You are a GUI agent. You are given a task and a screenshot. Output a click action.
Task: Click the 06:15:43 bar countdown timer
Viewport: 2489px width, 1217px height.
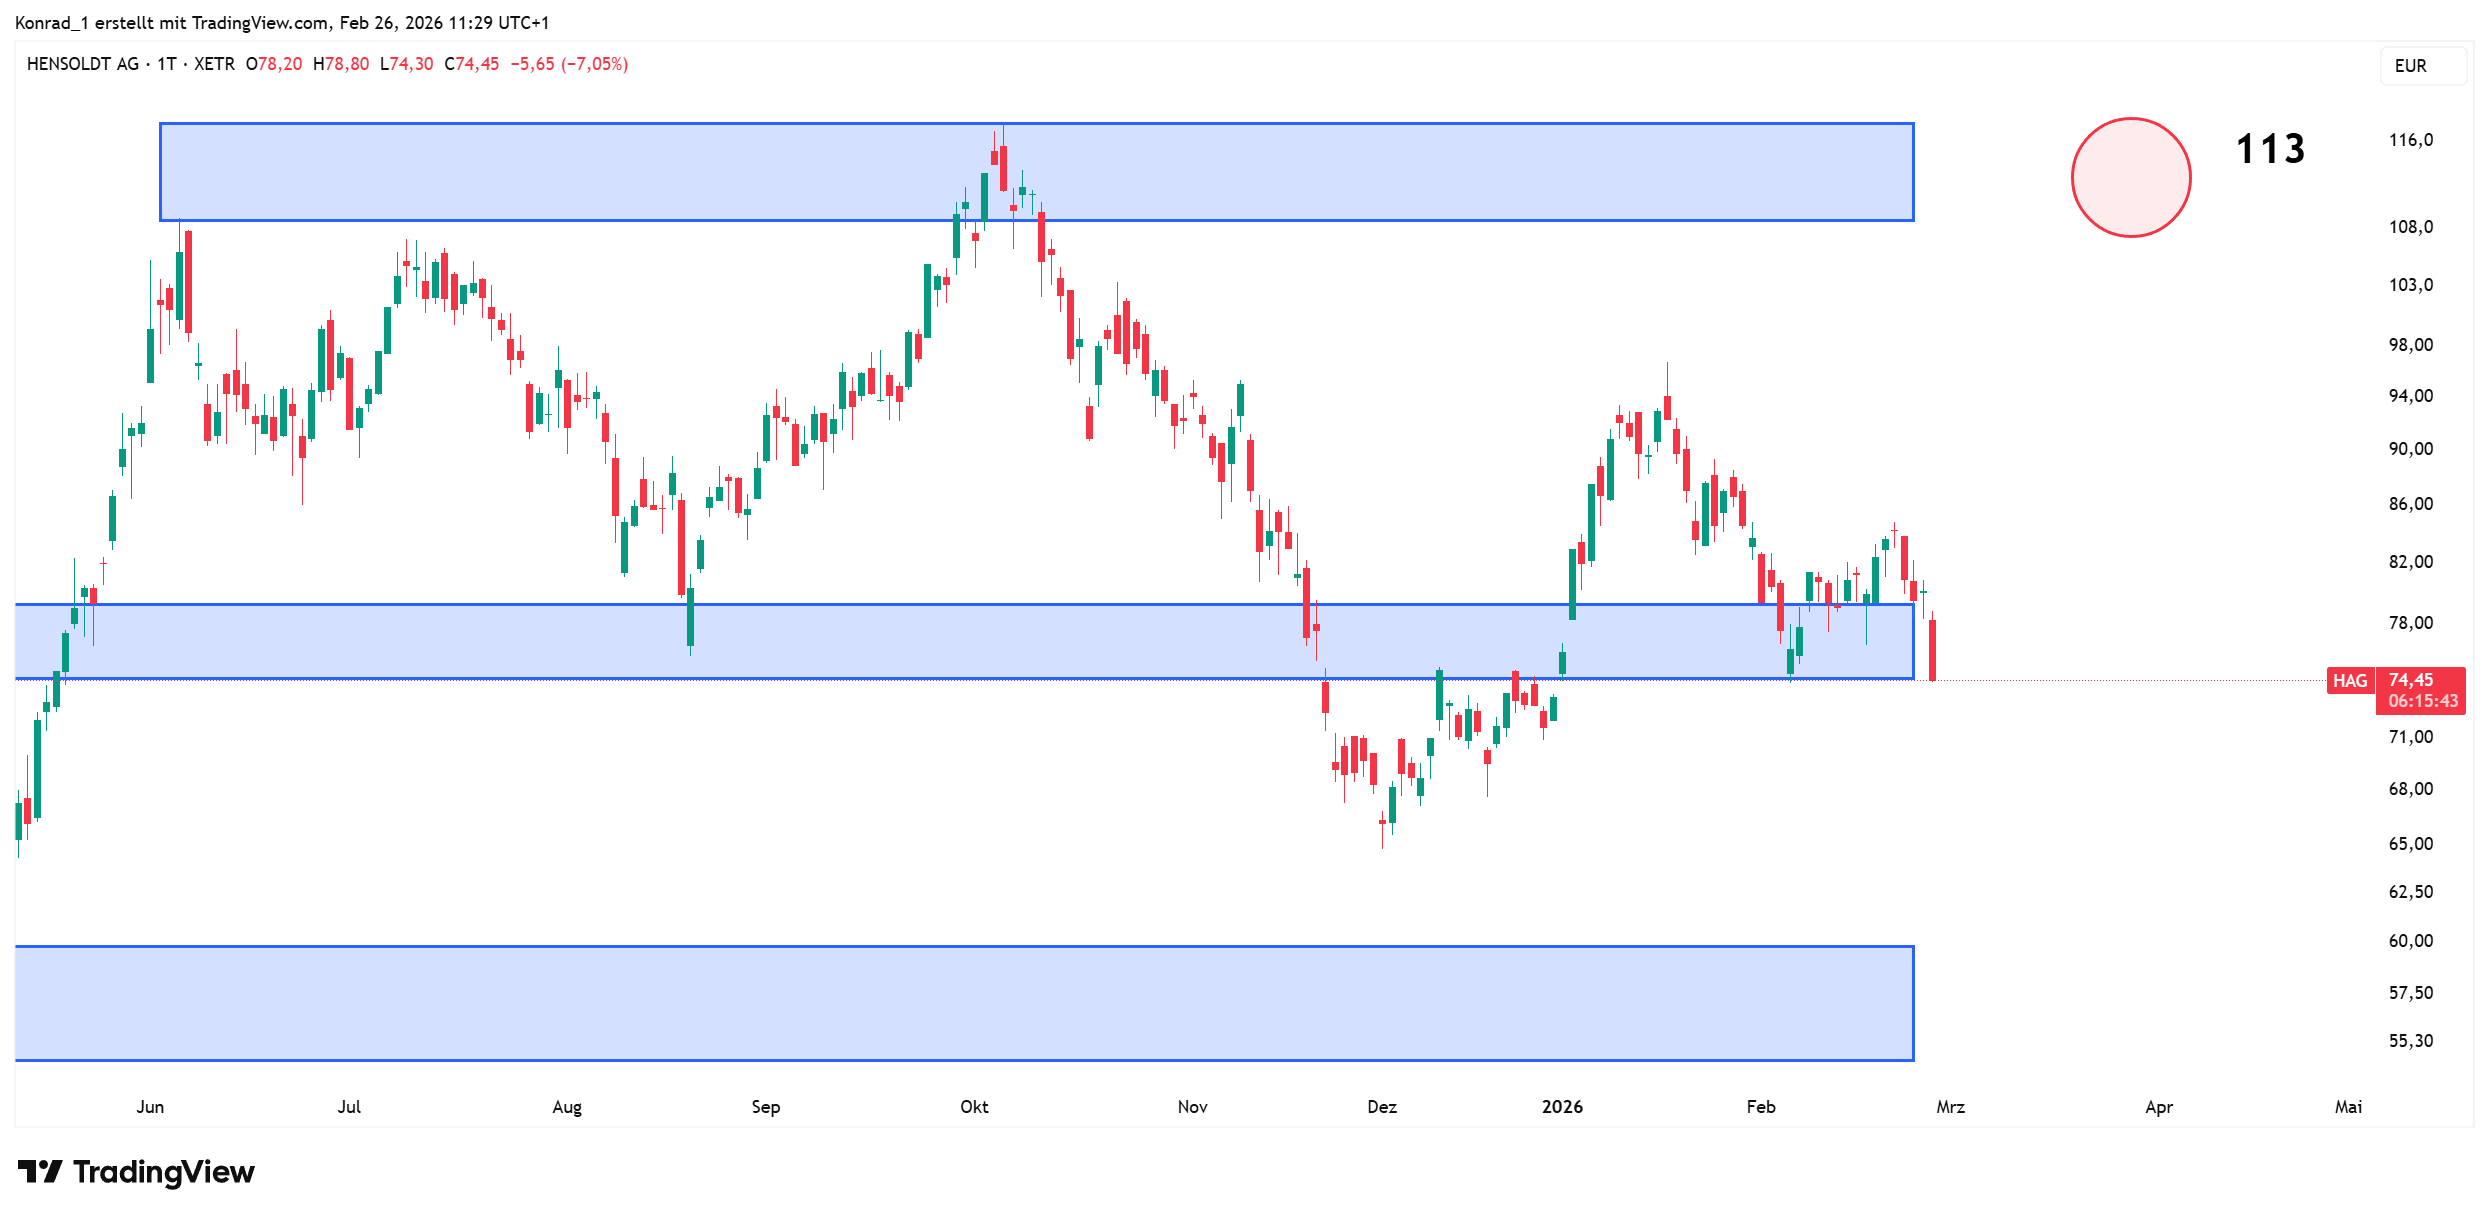(x=2422, y=701)
